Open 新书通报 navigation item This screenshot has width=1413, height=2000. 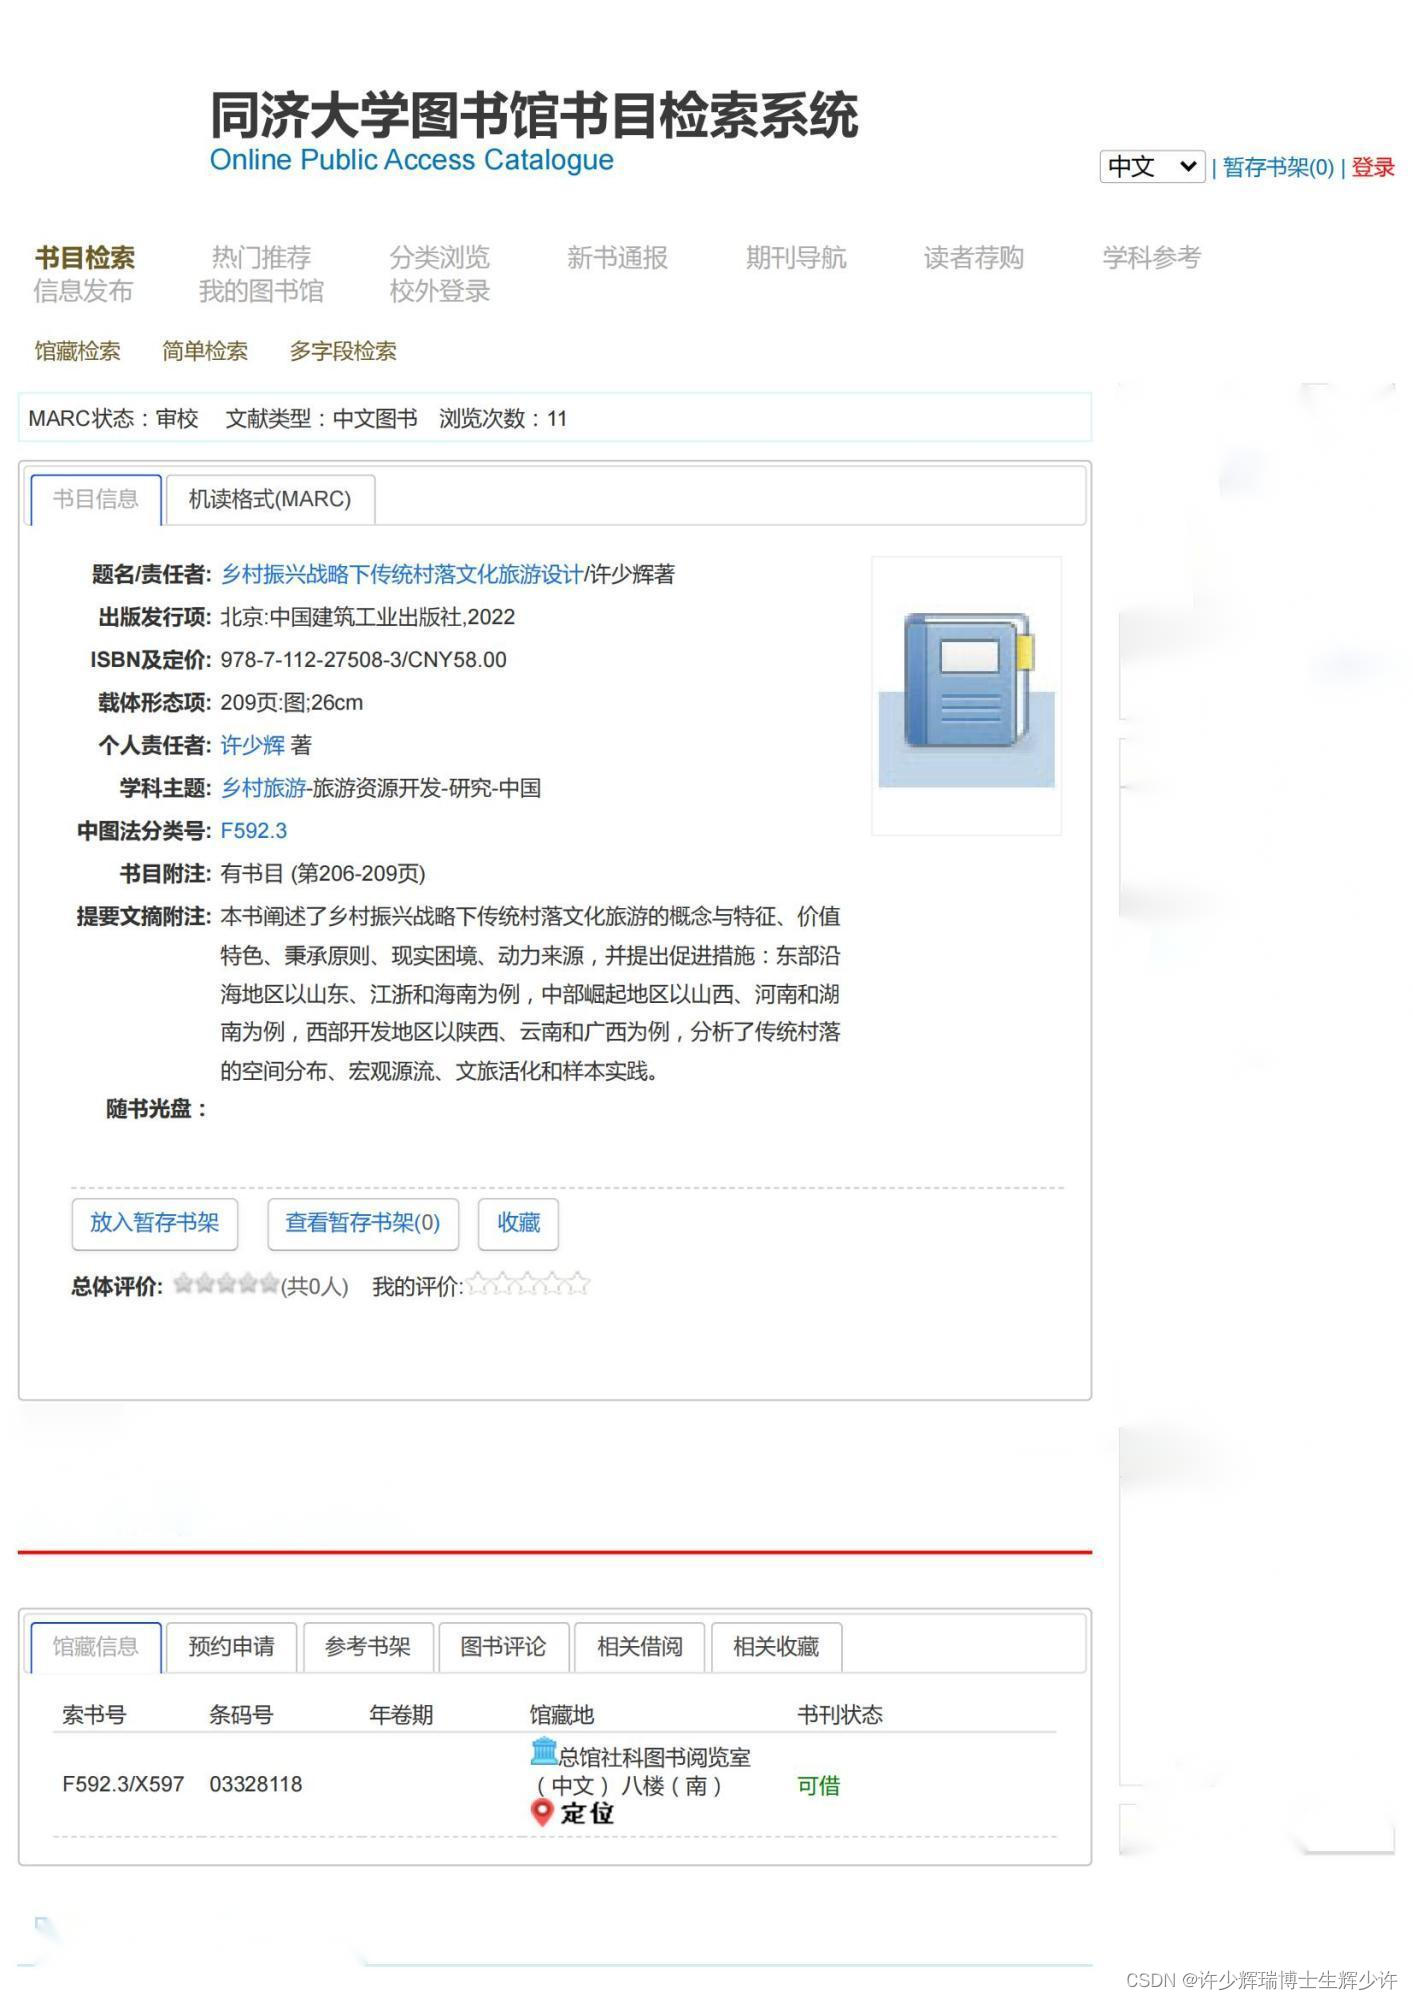click(x=617, y=258)
